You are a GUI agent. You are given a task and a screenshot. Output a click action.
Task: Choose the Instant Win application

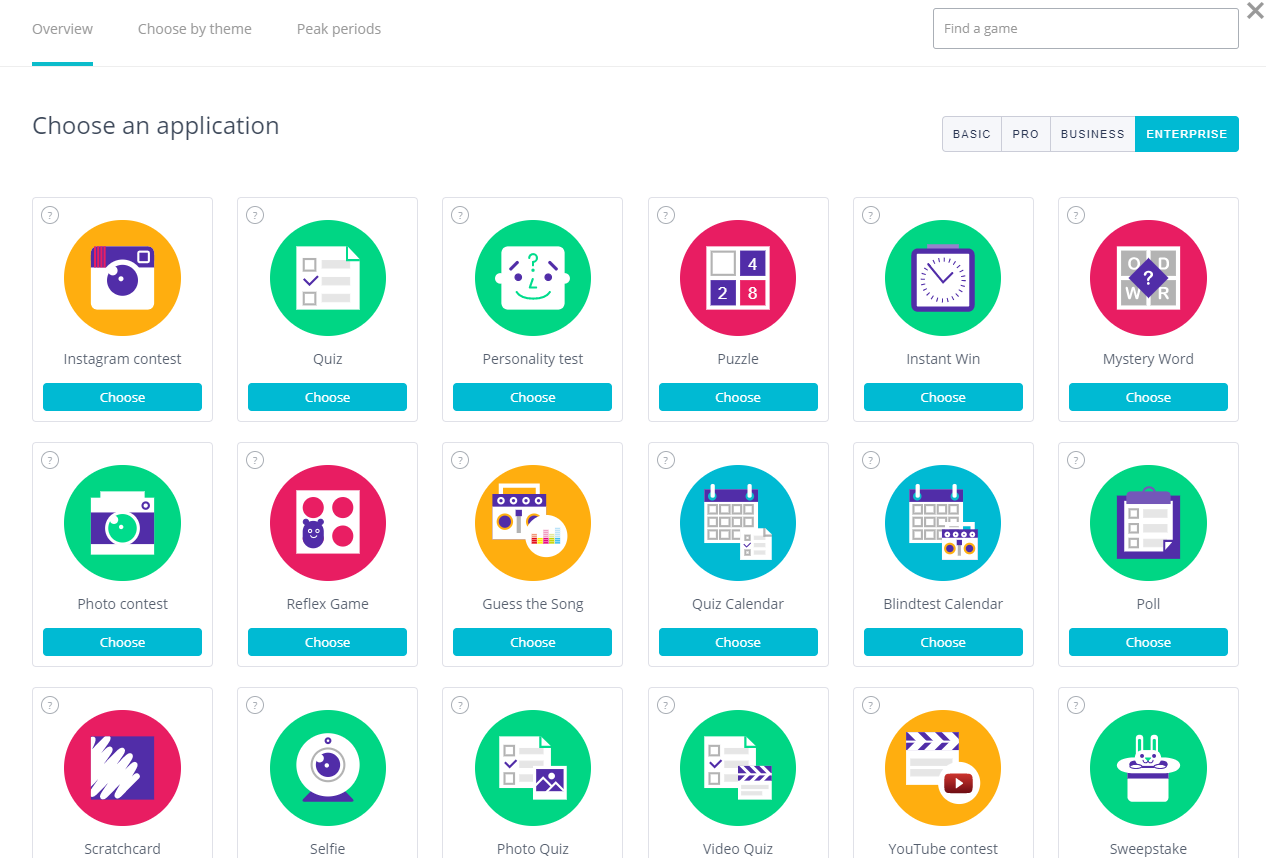click(943, 397)
